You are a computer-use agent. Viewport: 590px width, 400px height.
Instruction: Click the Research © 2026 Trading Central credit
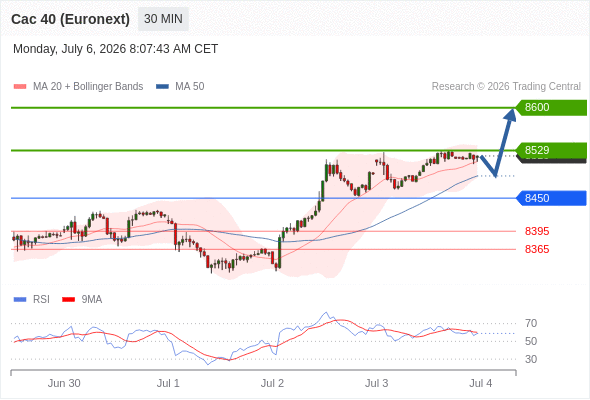pyautogui.click(x=506, y=87)
